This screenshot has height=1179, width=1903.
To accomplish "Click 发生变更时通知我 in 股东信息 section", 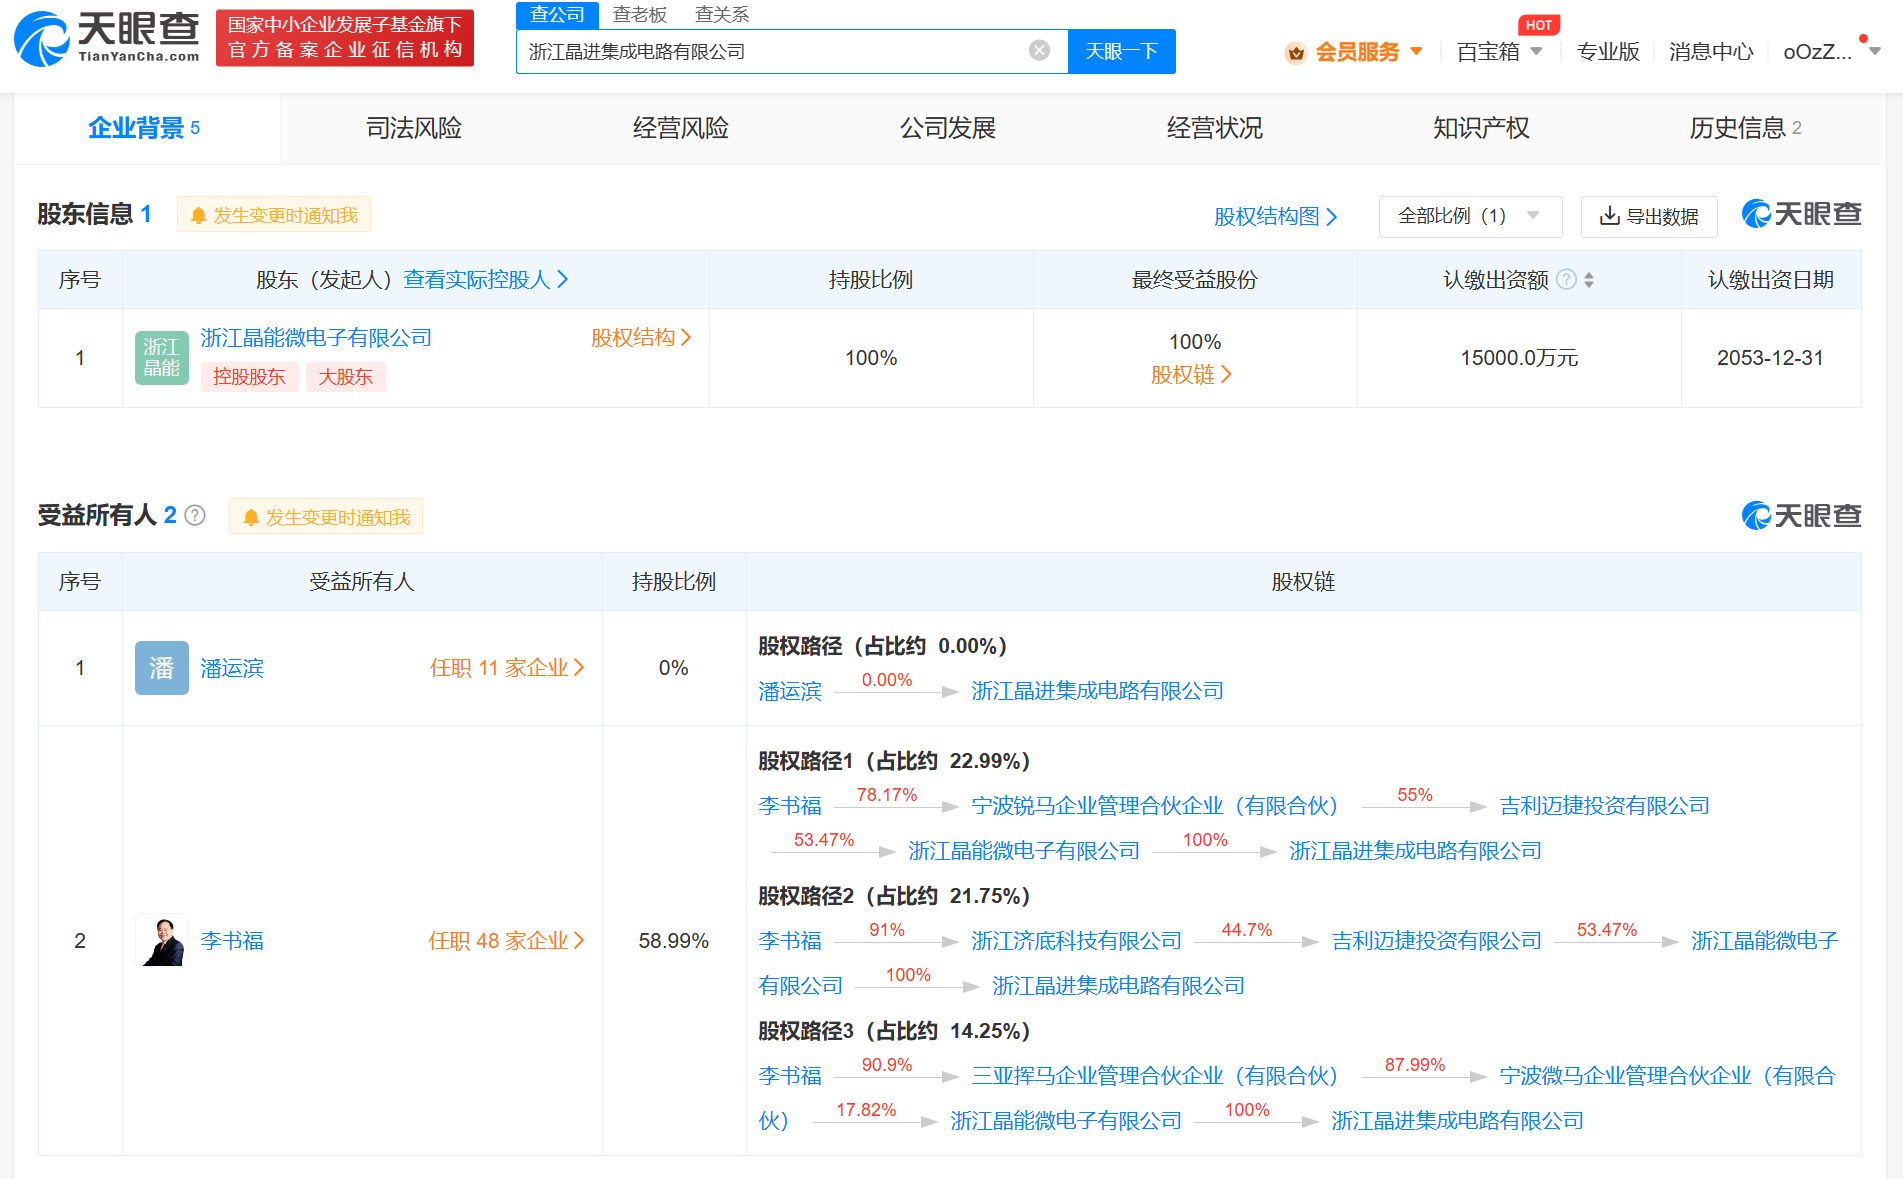I will click(x=274, y=215).
